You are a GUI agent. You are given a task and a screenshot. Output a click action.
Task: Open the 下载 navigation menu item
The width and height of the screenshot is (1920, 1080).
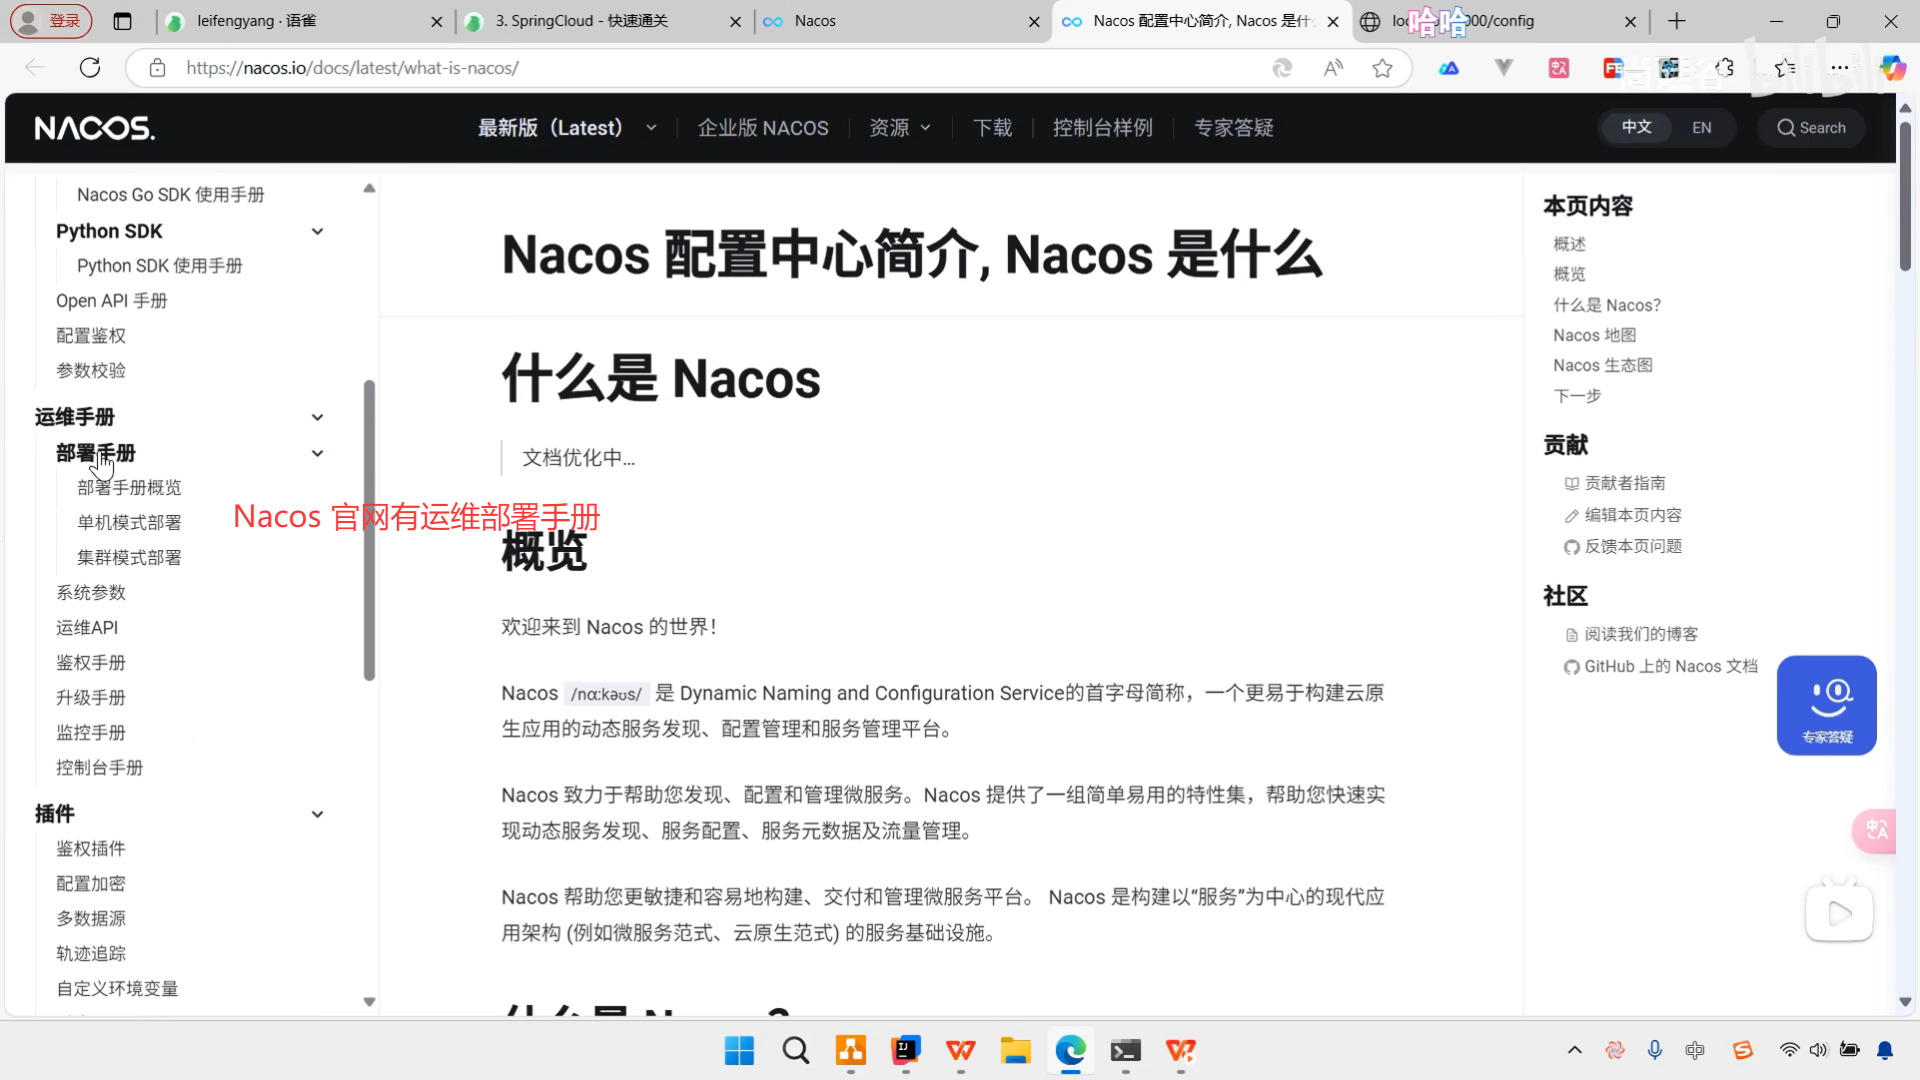pyautogui.click(x=992, y=128)
